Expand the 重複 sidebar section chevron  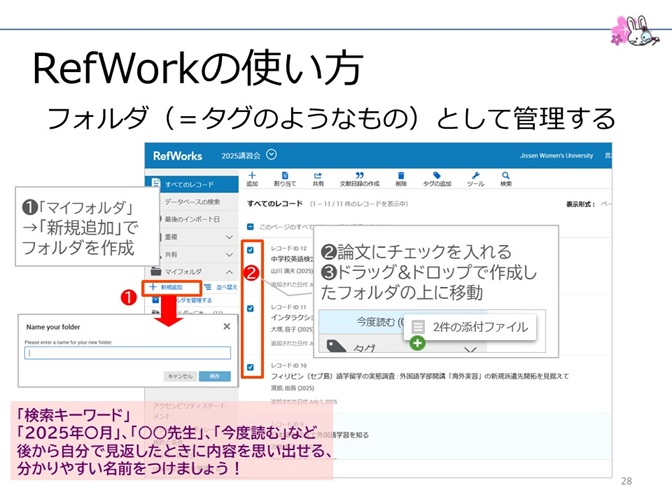click(x=229, y=237)
